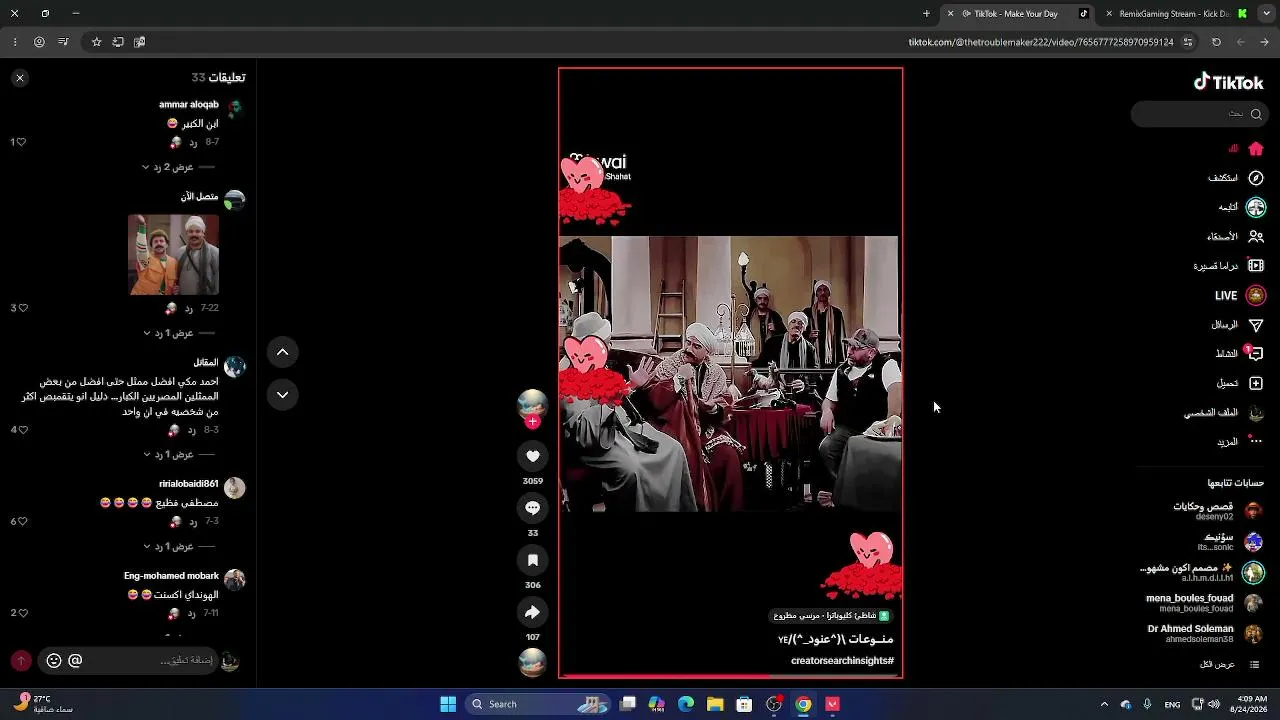1280x720 pixels.
Task: Open followed account Dr Ahmed Soleman
Action: (x=1205, y=634)
